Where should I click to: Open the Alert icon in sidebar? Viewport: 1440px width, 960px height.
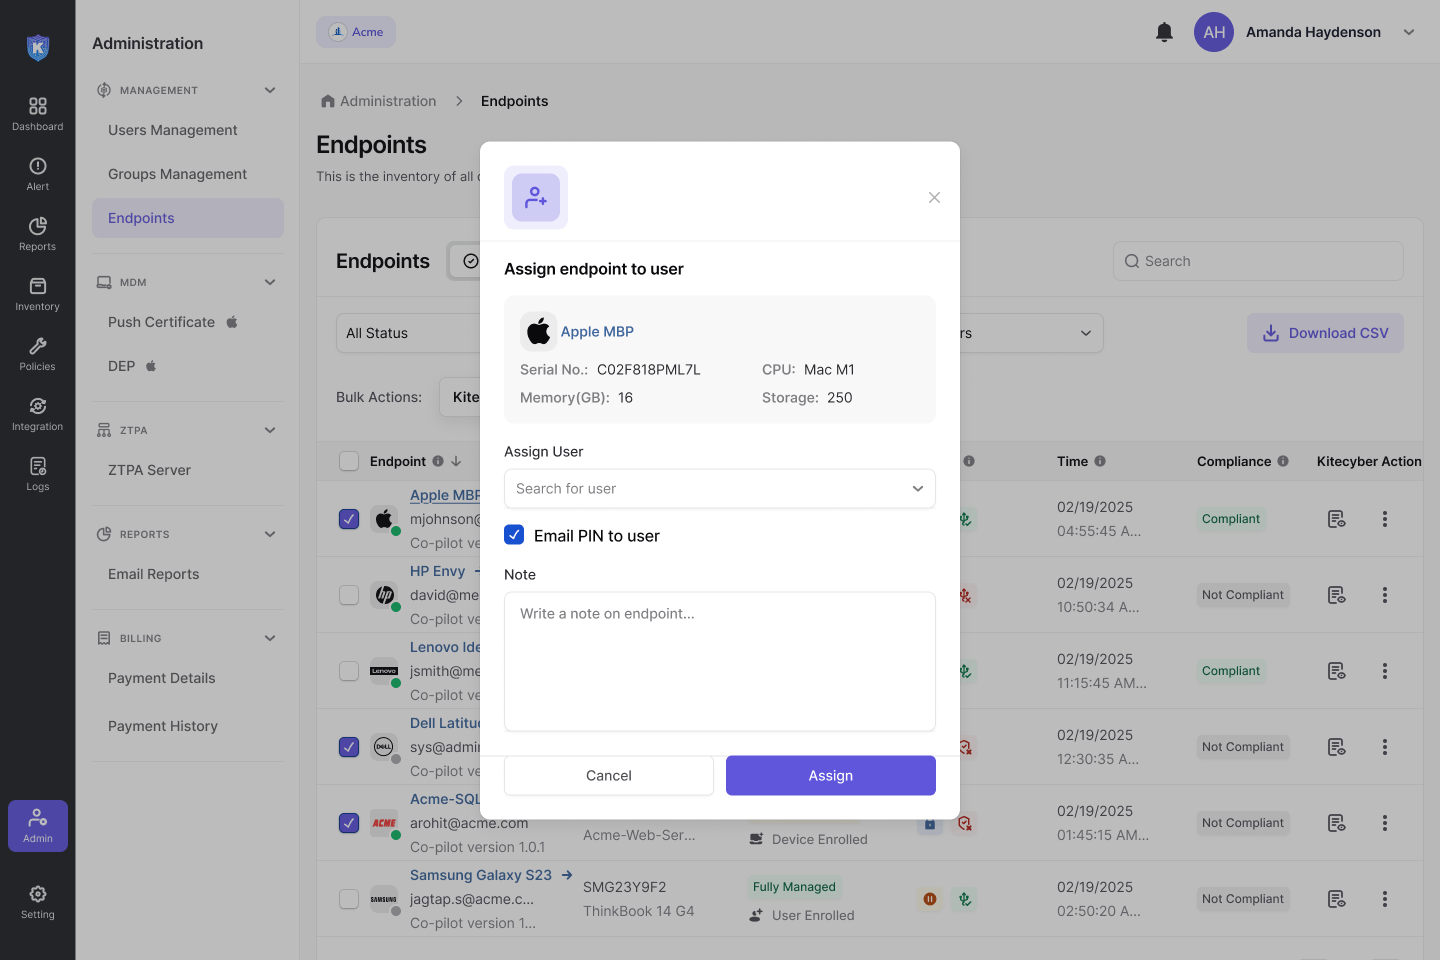38,173
